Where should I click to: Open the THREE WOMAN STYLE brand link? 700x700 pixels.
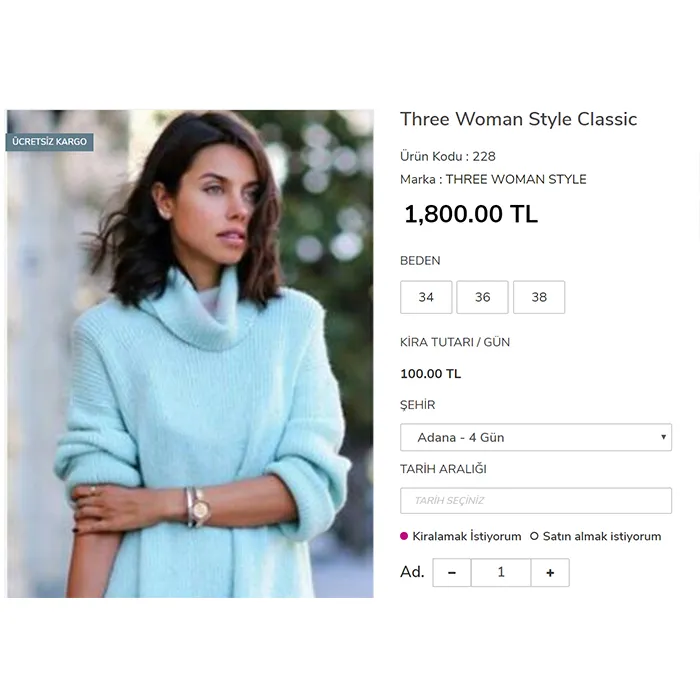[516, 179]
